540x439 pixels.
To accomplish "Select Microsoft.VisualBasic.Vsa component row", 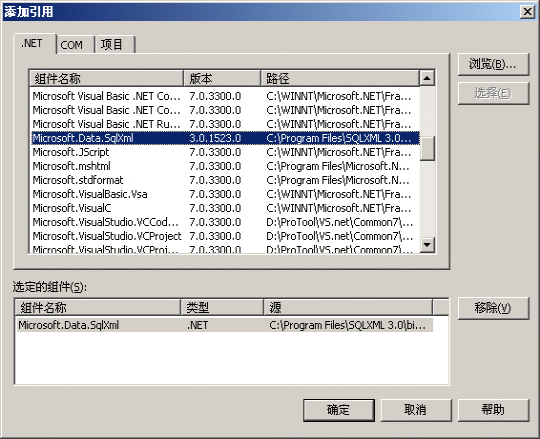I will [225, 194].
